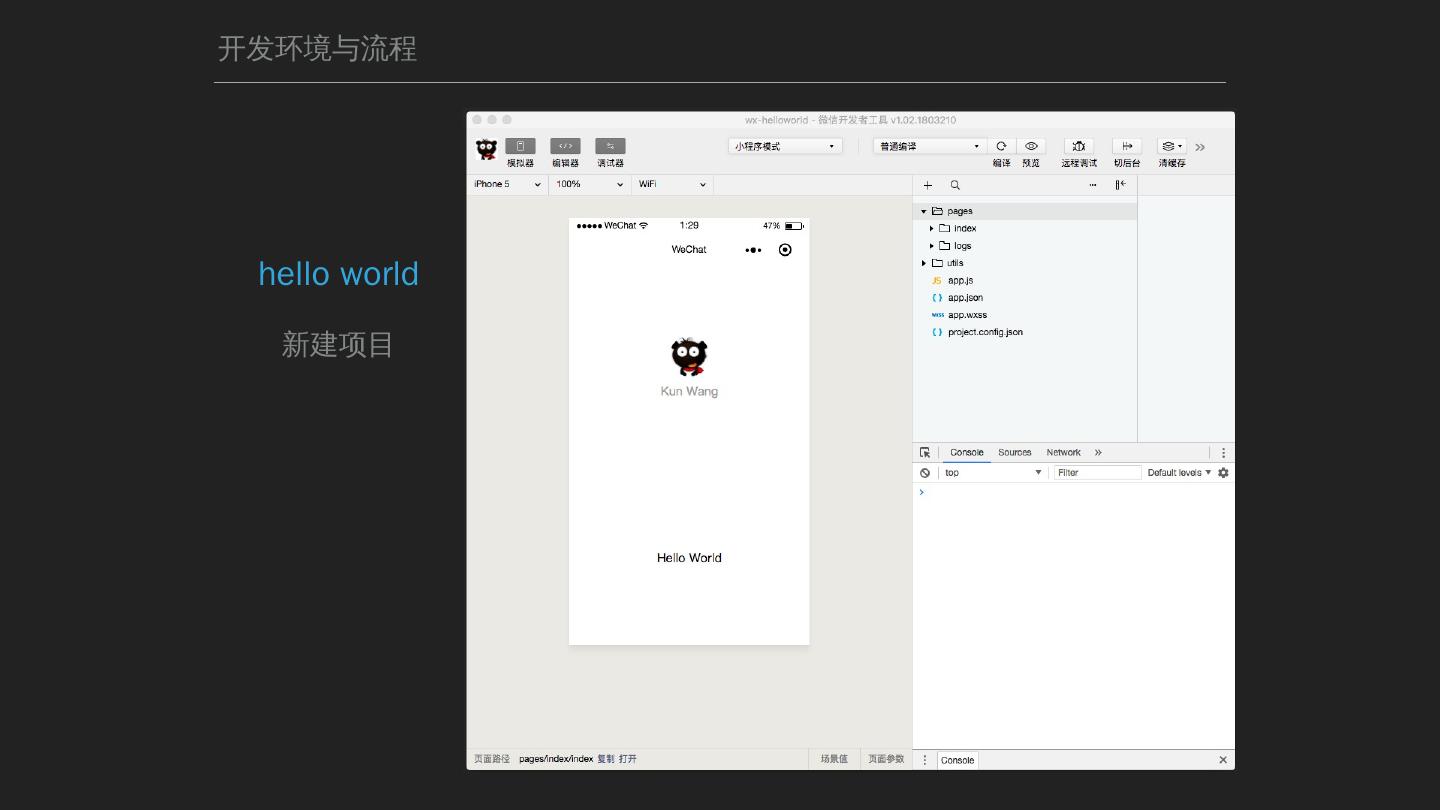Viewport: 1440px width, 810px height.
Task: Click the 编译 compile refresh icon
Action: [x=1001, y=146]
